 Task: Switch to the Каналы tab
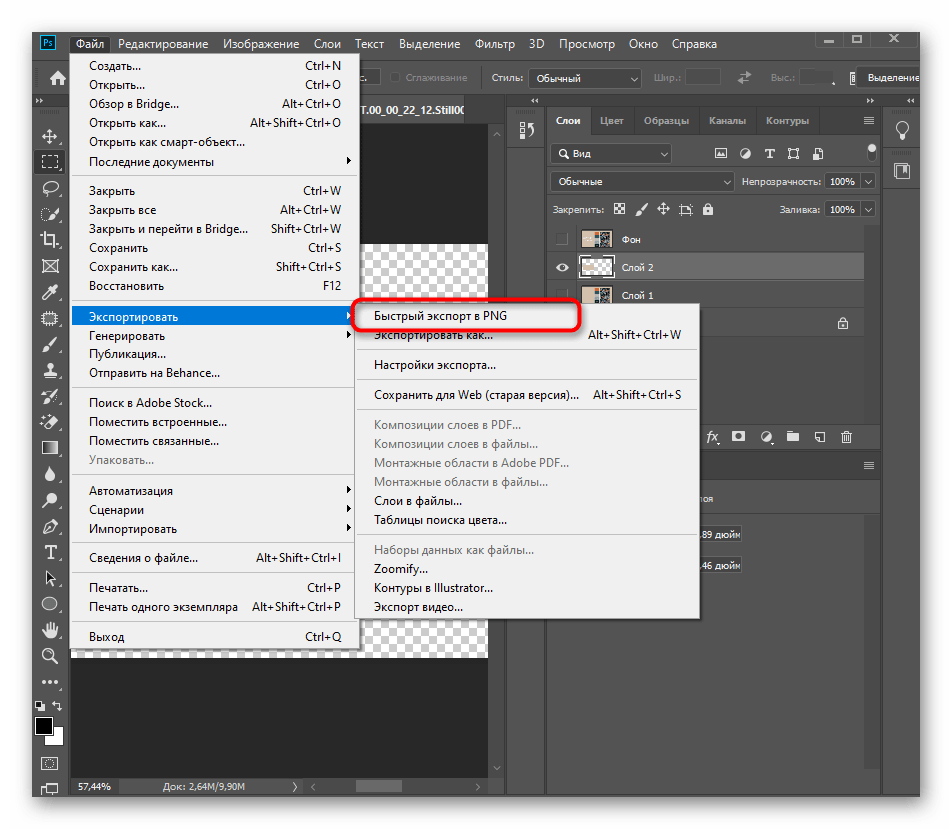(x=727, y=121)
